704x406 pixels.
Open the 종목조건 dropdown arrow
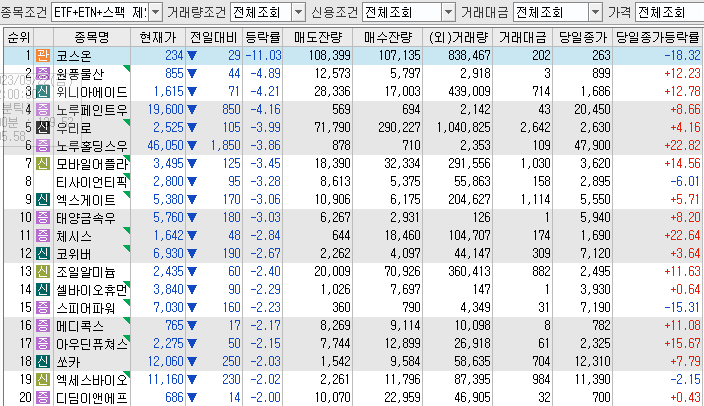click(155, 12)
